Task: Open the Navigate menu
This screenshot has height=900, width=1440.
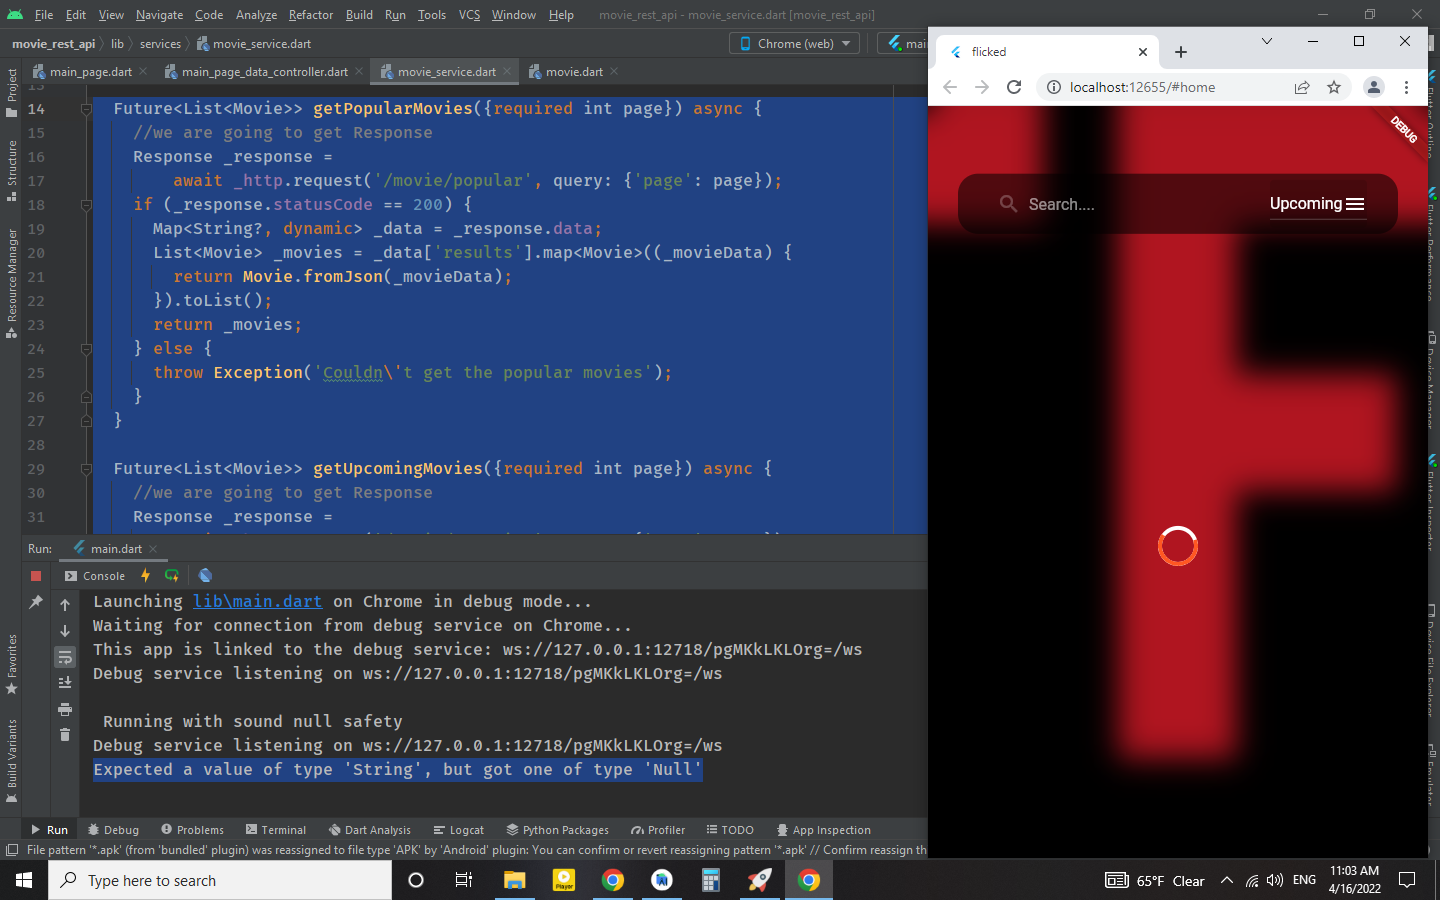Action: [x=160, y=15]
